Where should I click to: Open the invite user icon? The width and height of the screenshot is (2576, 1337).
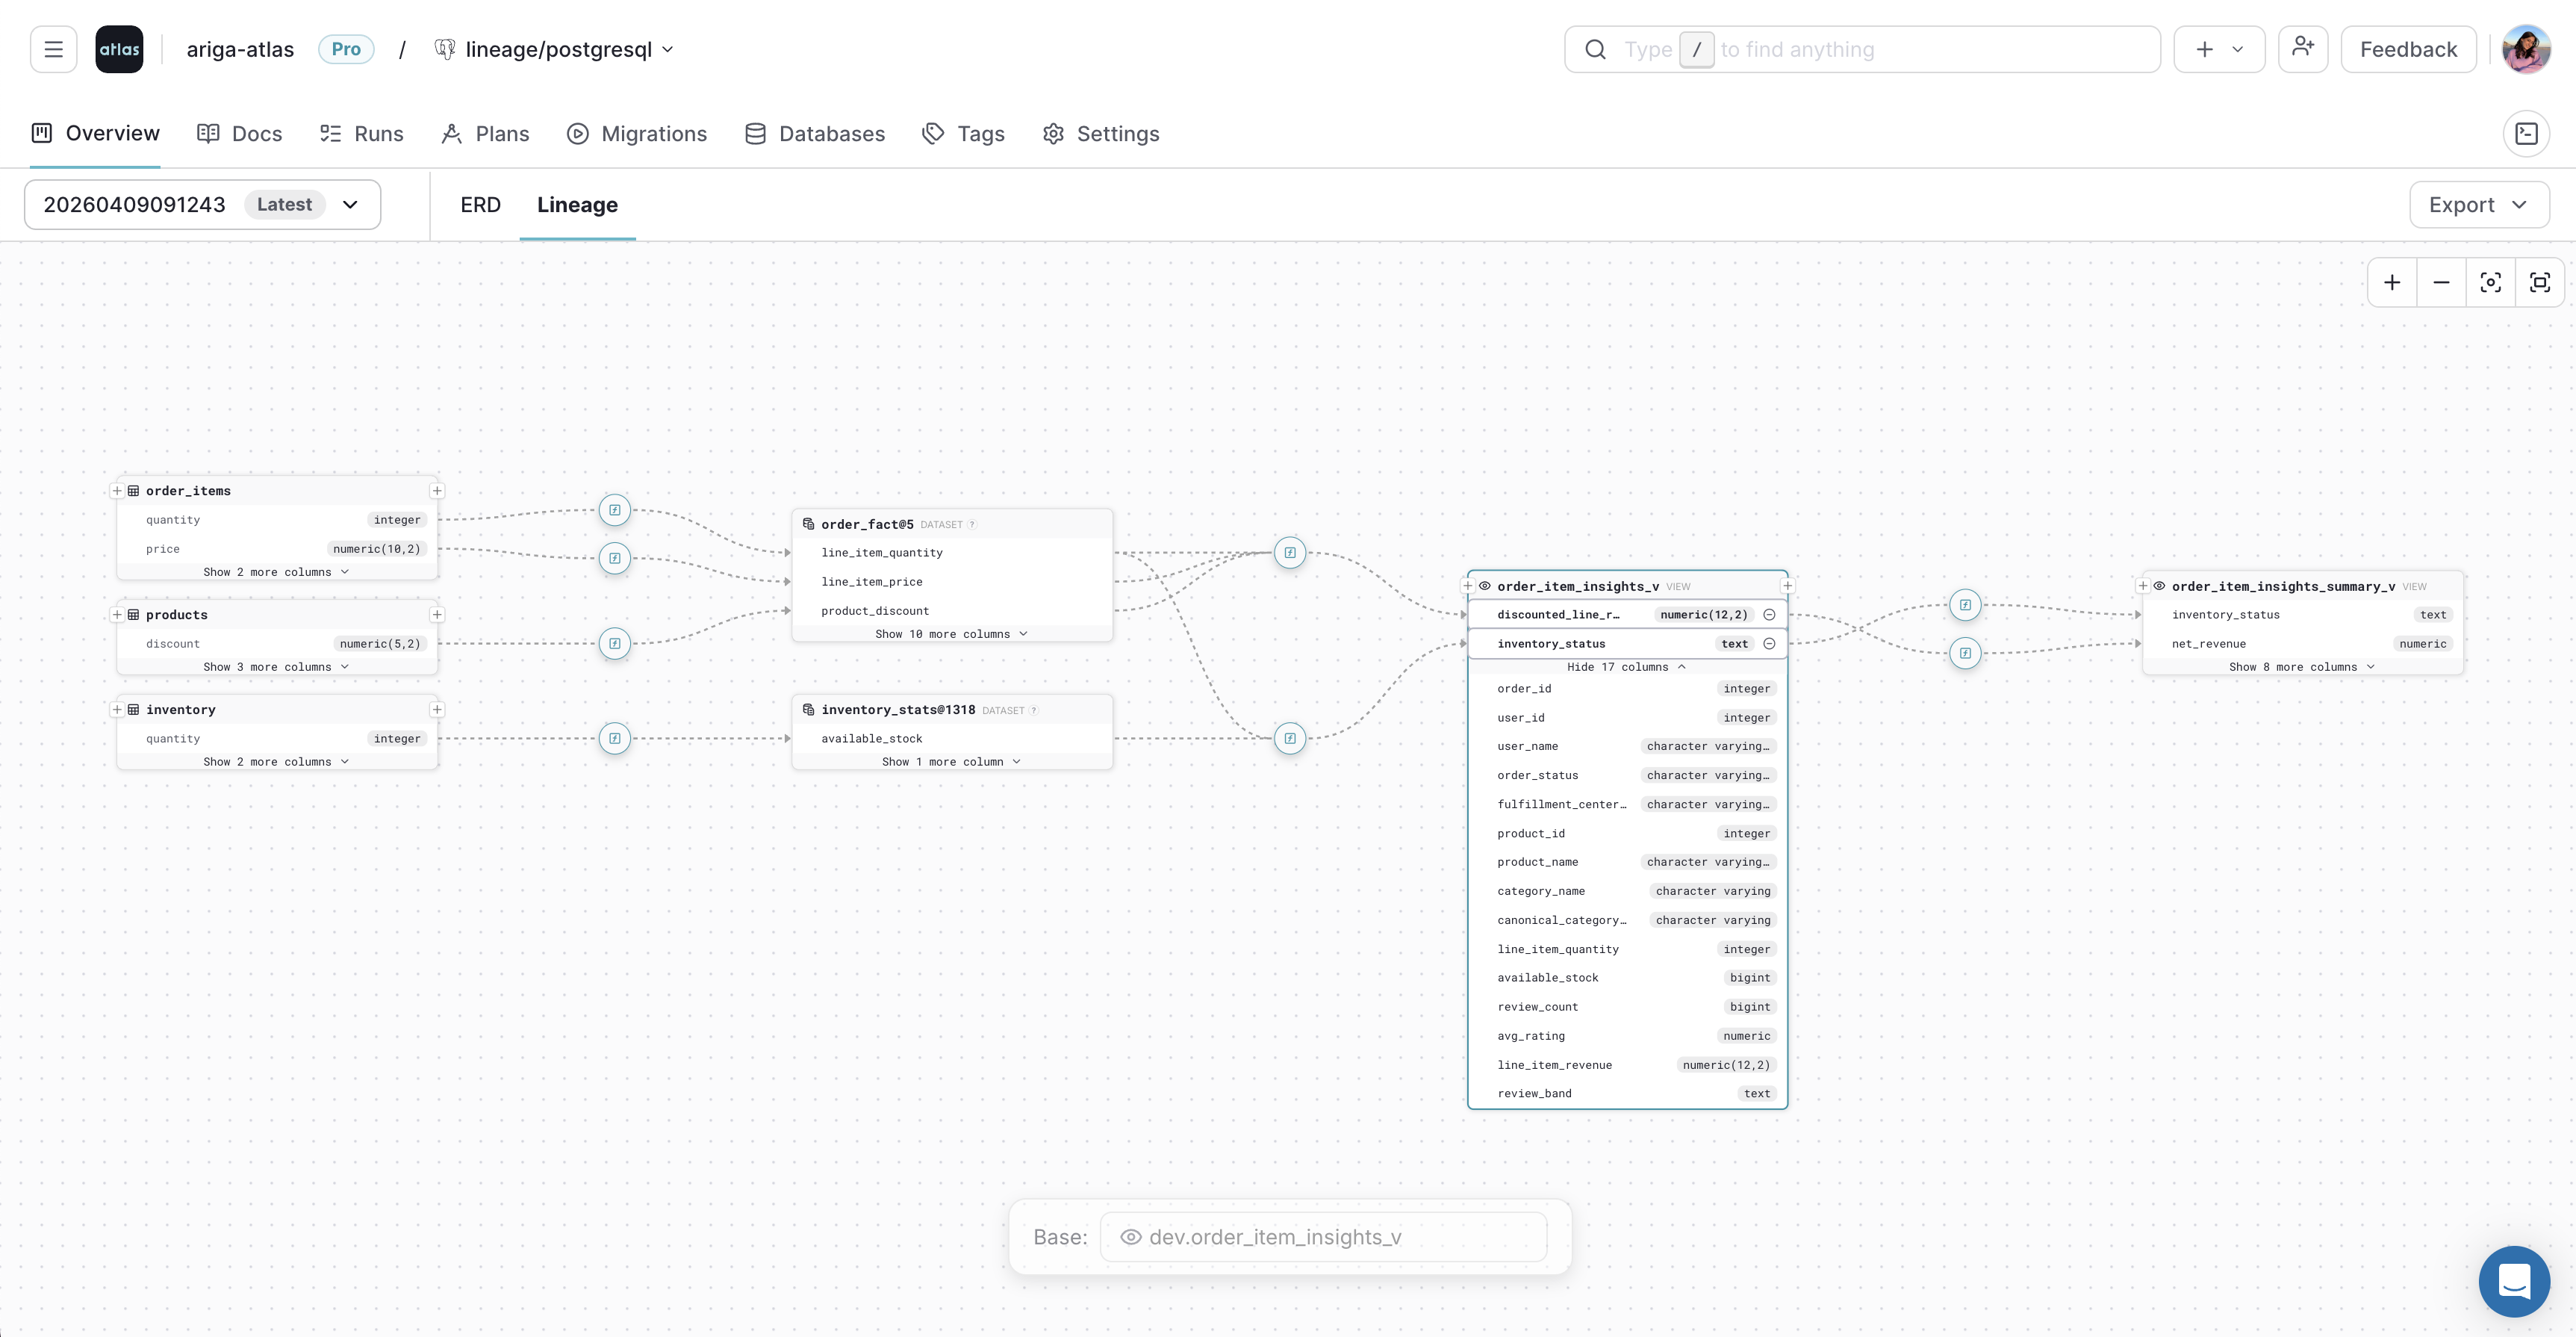coord(2303,48)
